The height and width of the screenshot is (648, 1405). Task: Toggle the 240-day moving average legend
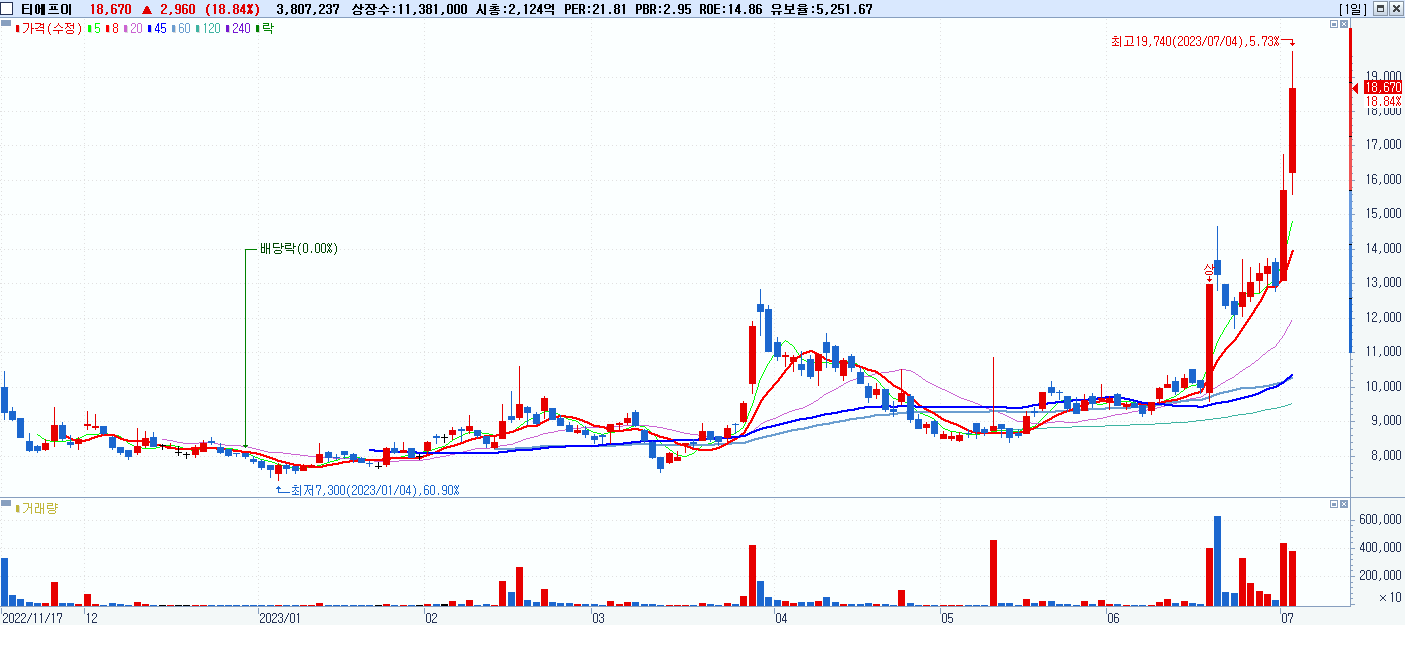(239, 29)
